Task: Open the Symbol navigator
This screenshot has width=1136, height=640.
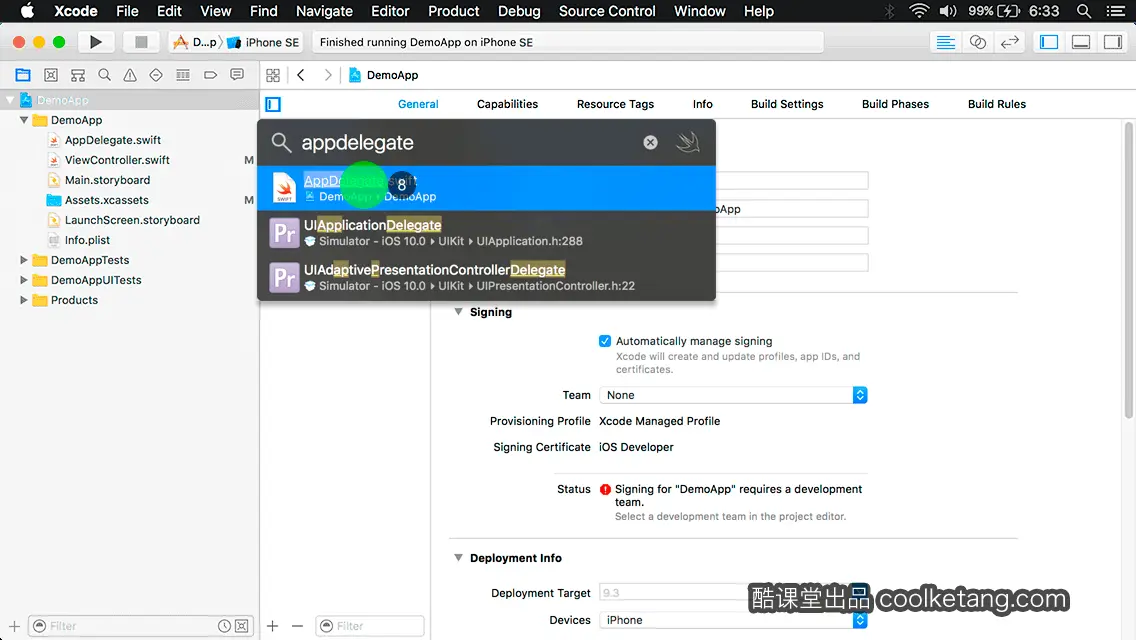Action: (x=78, y=75)
